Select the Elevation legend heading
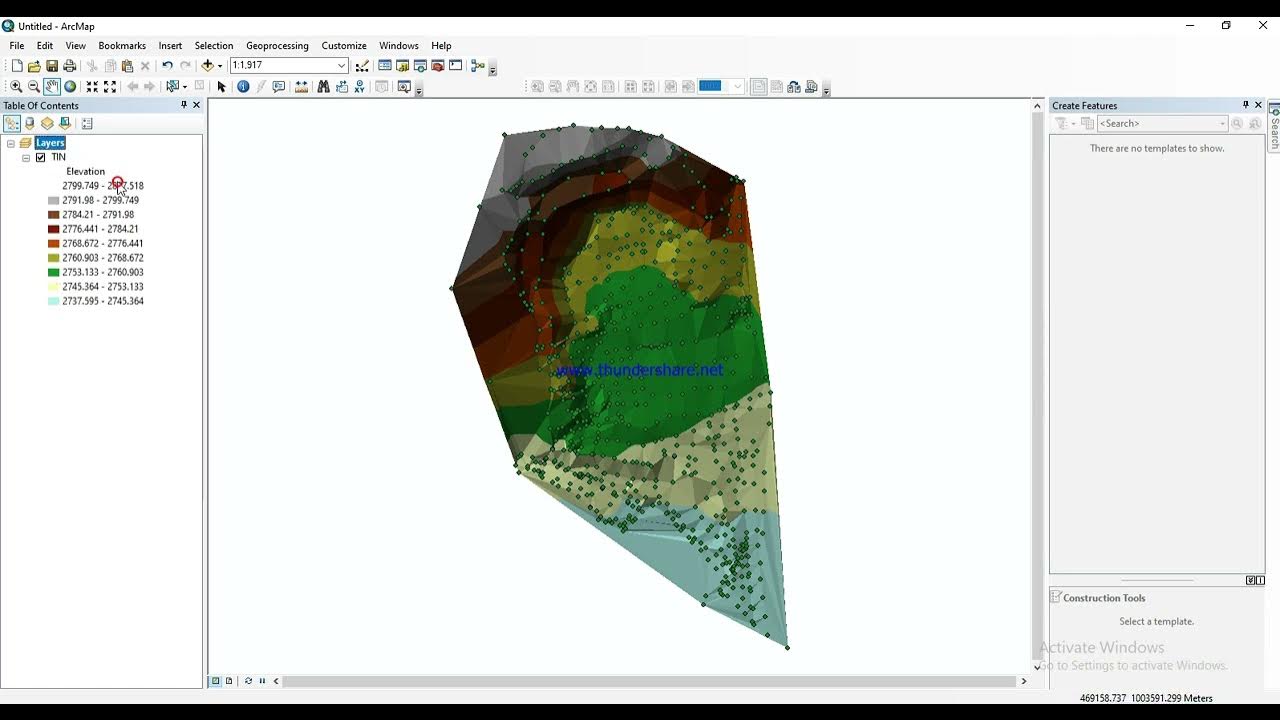Viewport: 1280px width, 720px height. click(x=85, y=171)
